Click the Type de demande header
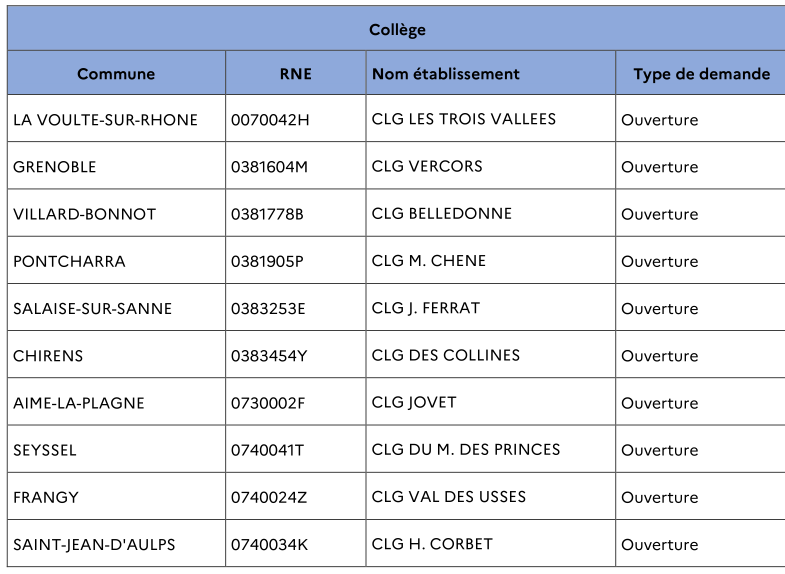 tap(701, 73)
